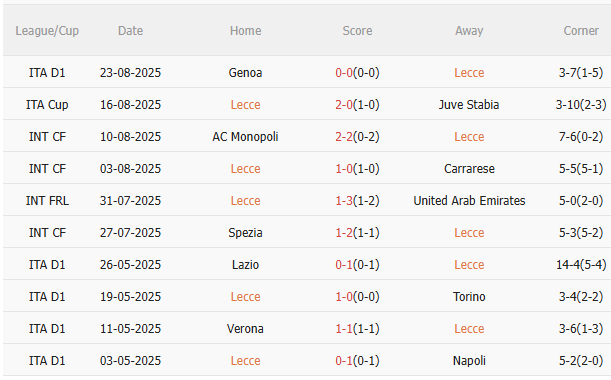Select the Date column header
Screen dimensions: 611x380
[130, 31]
